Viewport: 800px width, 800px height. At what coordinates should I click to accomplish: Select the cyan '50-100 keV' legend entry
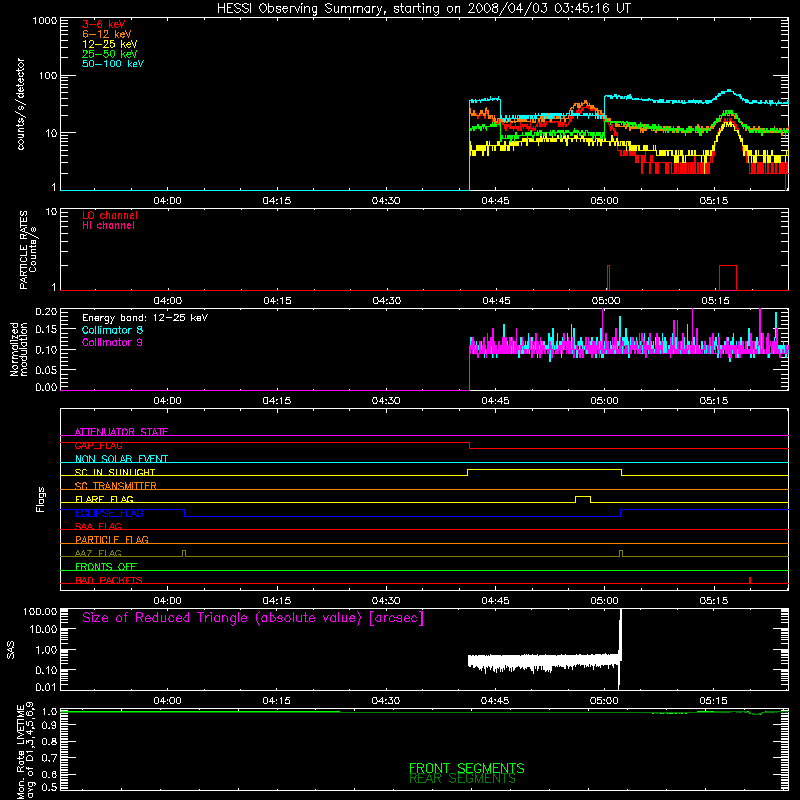[x=113, y=64]
